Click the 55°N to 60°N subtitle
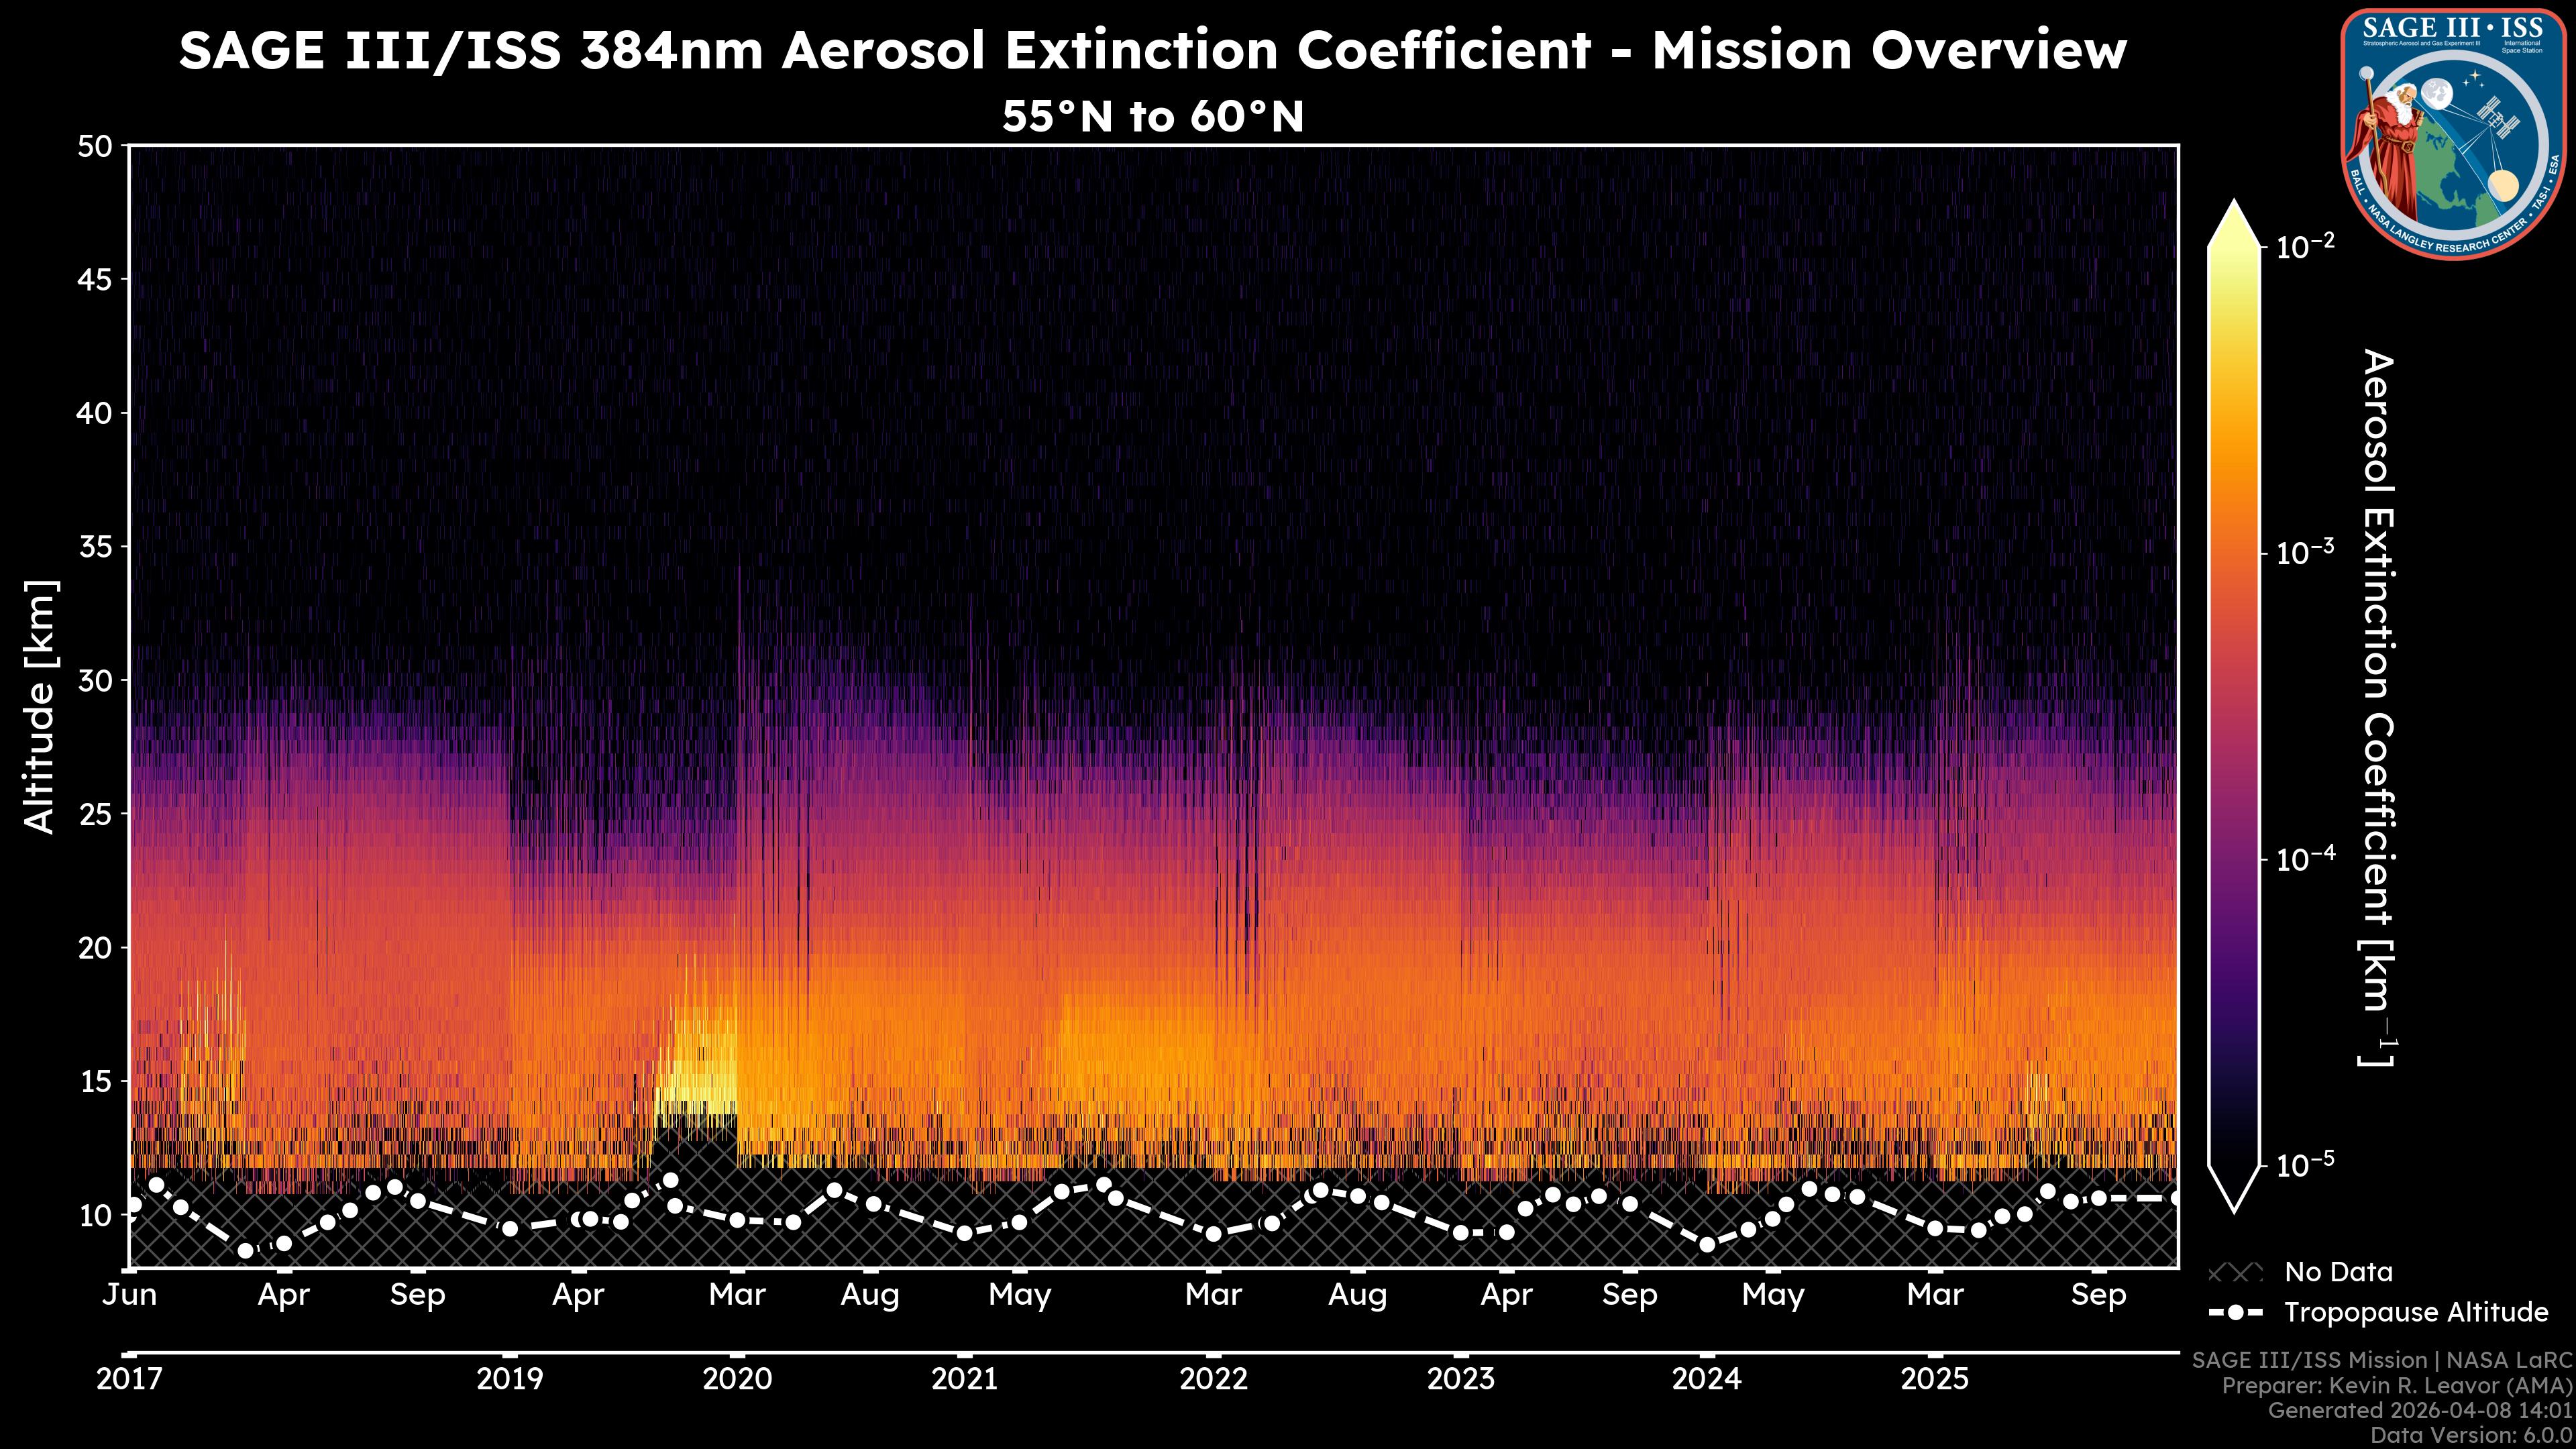Image resolution: width=2576 pixels, height=1449 pixels. [x=1153, y=117]
